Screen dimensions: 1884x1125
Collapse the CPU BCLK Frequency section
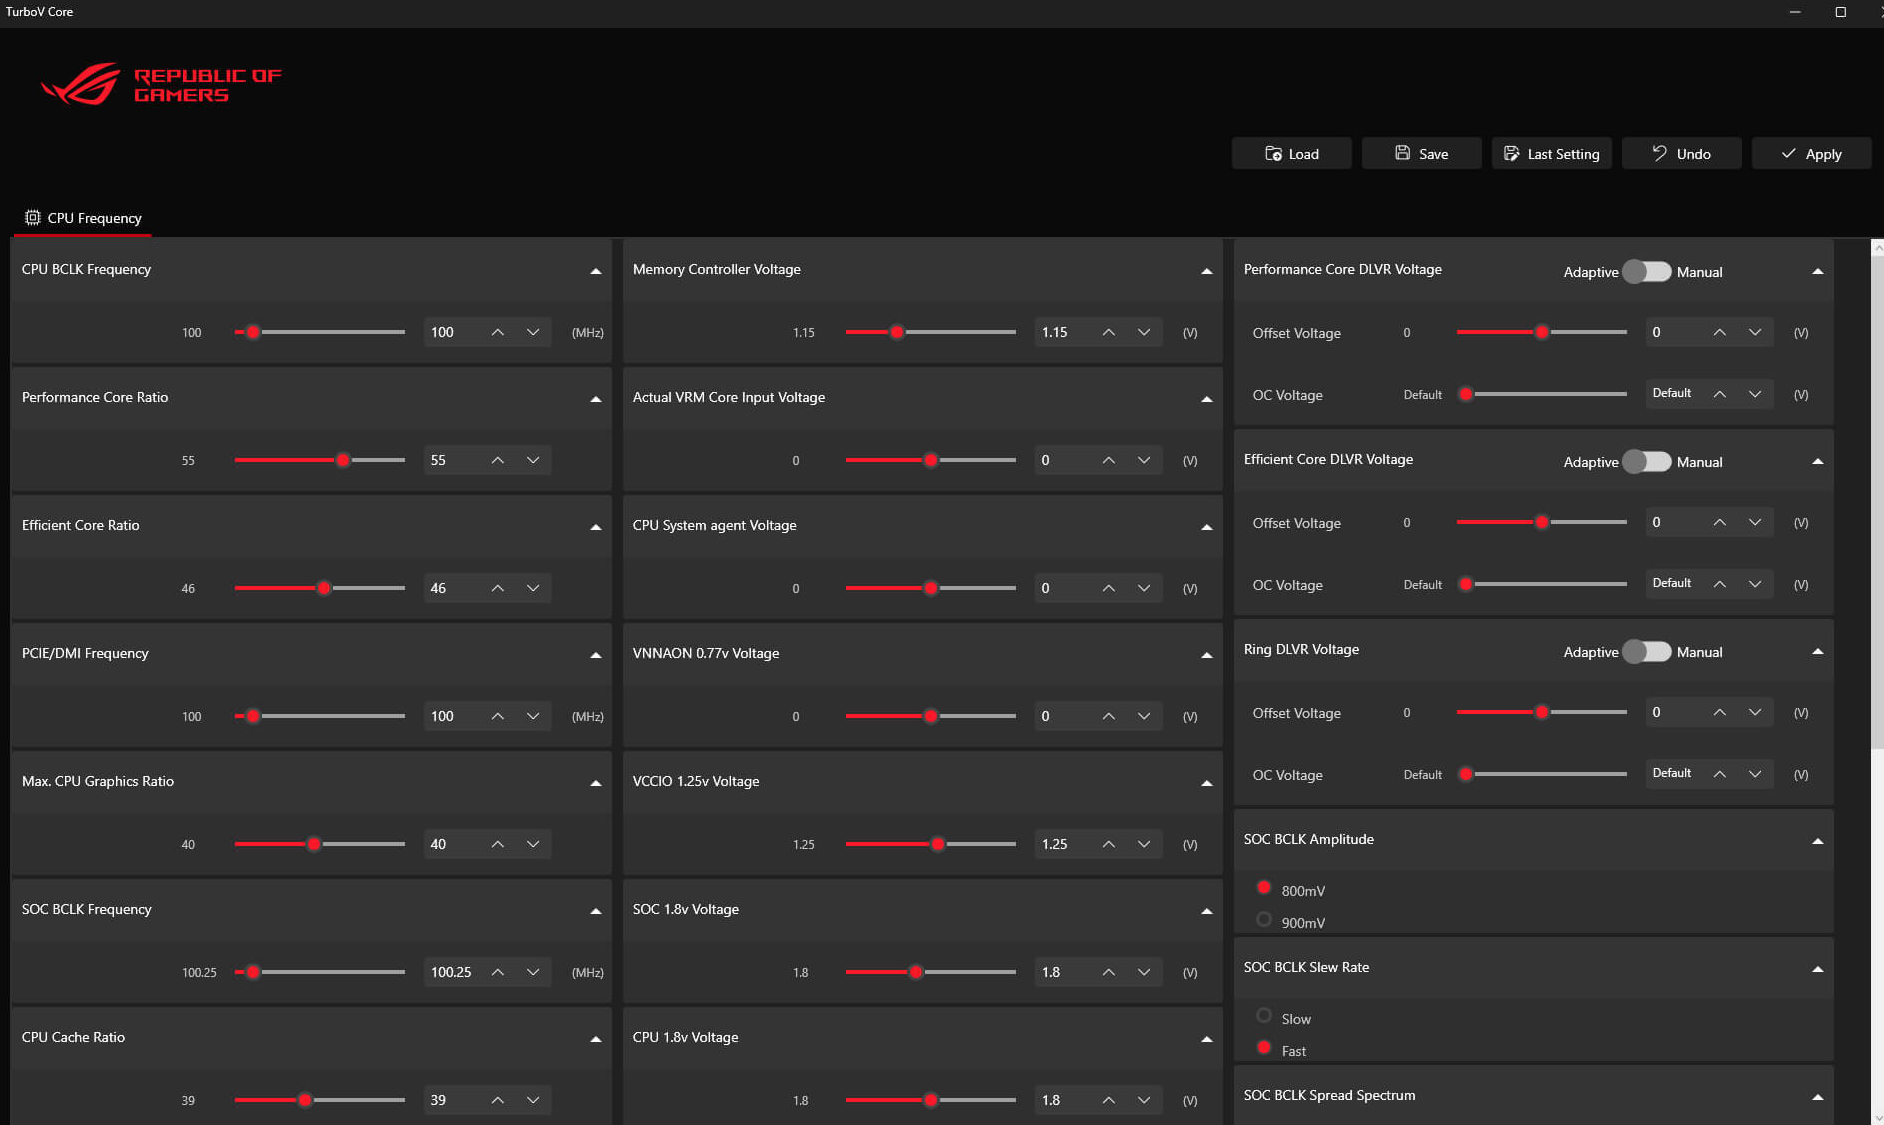(x=596, y=271)
